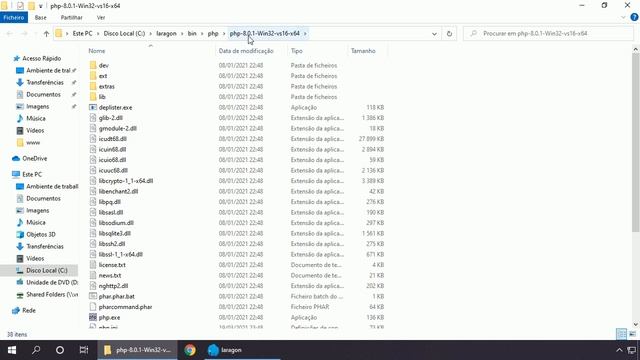Select phar.phar.bat batch file icon

[x=93, y=296]
